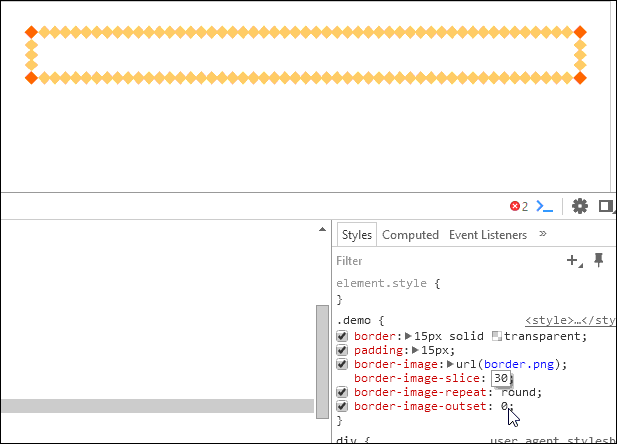The width and height of the screenshot is (617, 444).
Task: Add new style rule plus icon
Action: pos(574,260)
